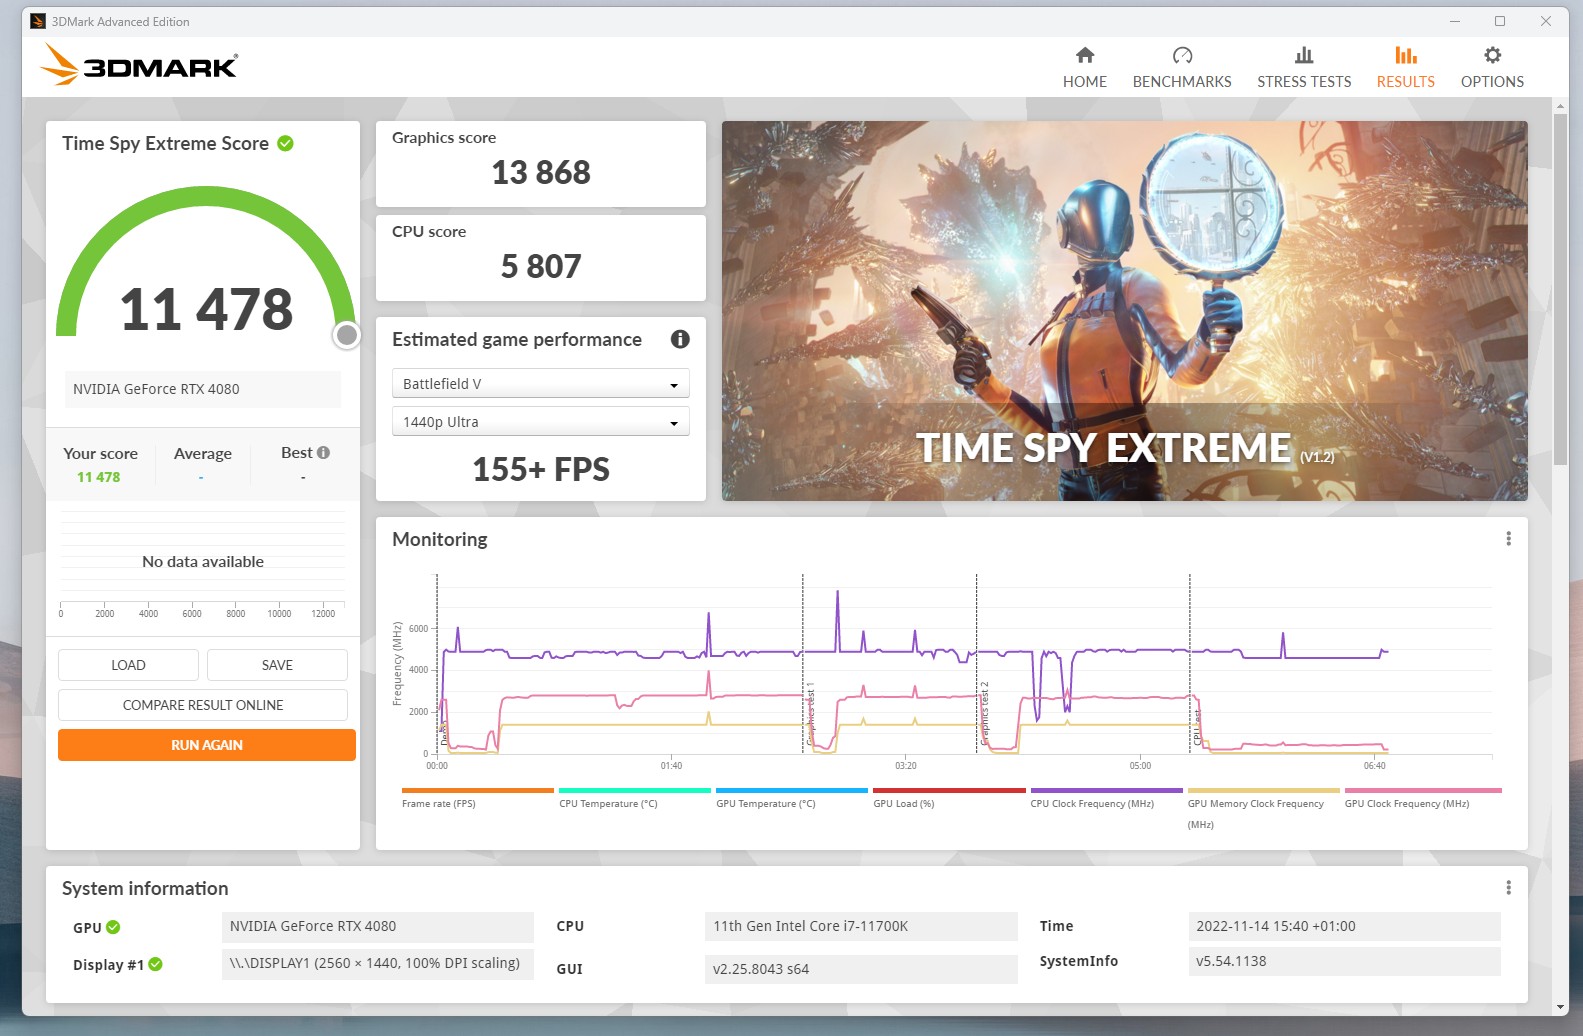Maximize the 3DMark window

click(x=1500, y=21)
